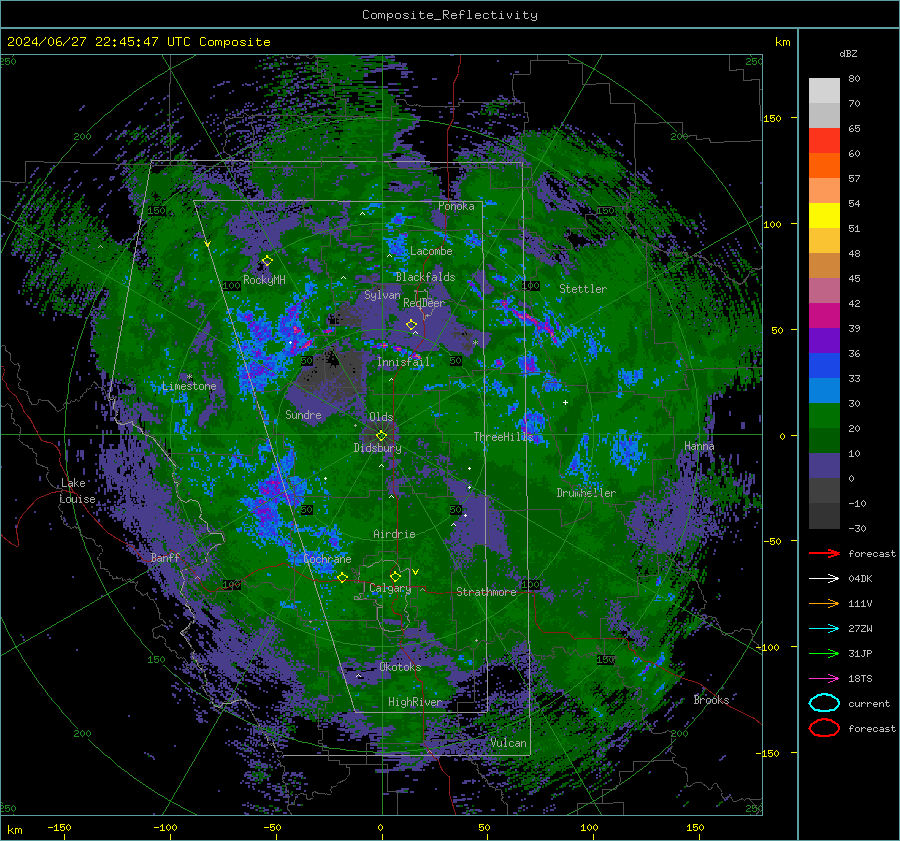
Task: Click the Blackfalds label on map
Action: pyautogui.click(x=425, y=277)
